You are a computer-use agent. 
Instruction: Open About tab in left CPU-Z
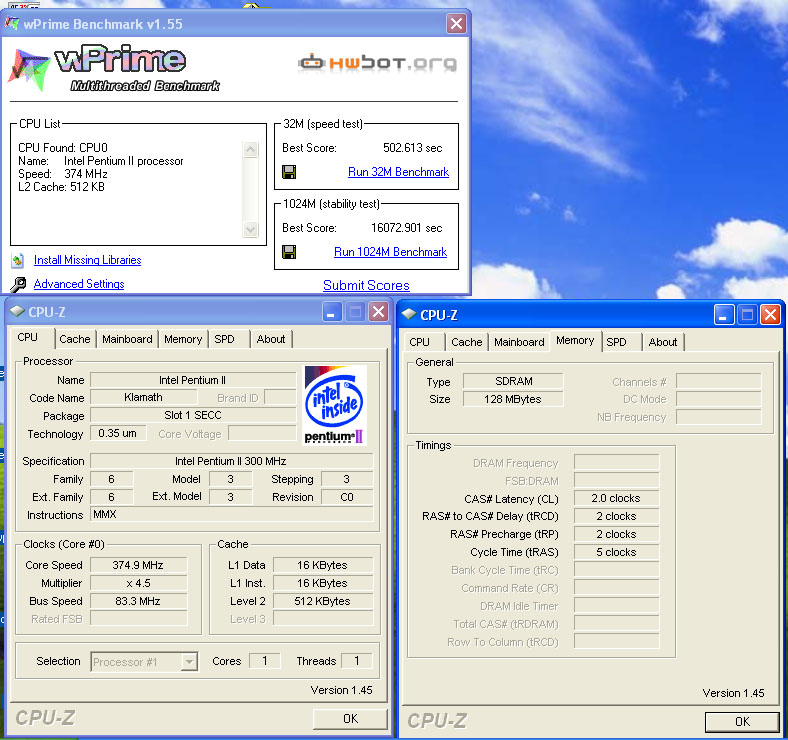pyautogui.click(x=271, y=339)
